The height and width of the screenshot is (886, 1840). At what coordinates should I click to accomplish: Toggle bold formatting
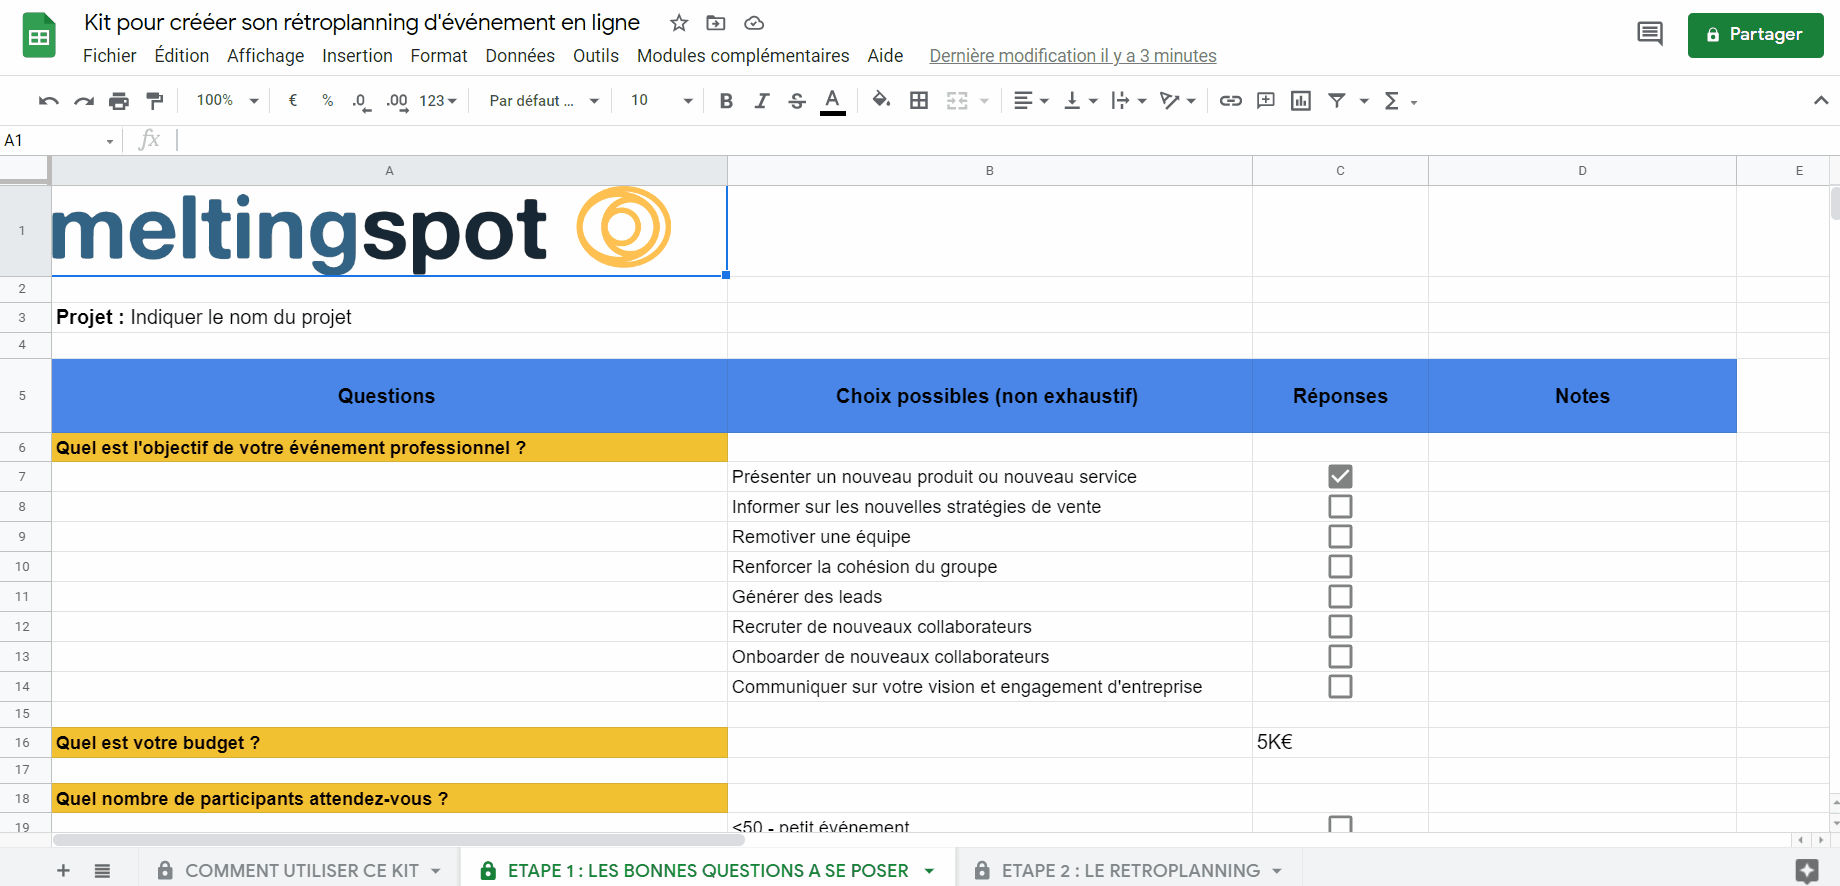[x=726, y=101]
